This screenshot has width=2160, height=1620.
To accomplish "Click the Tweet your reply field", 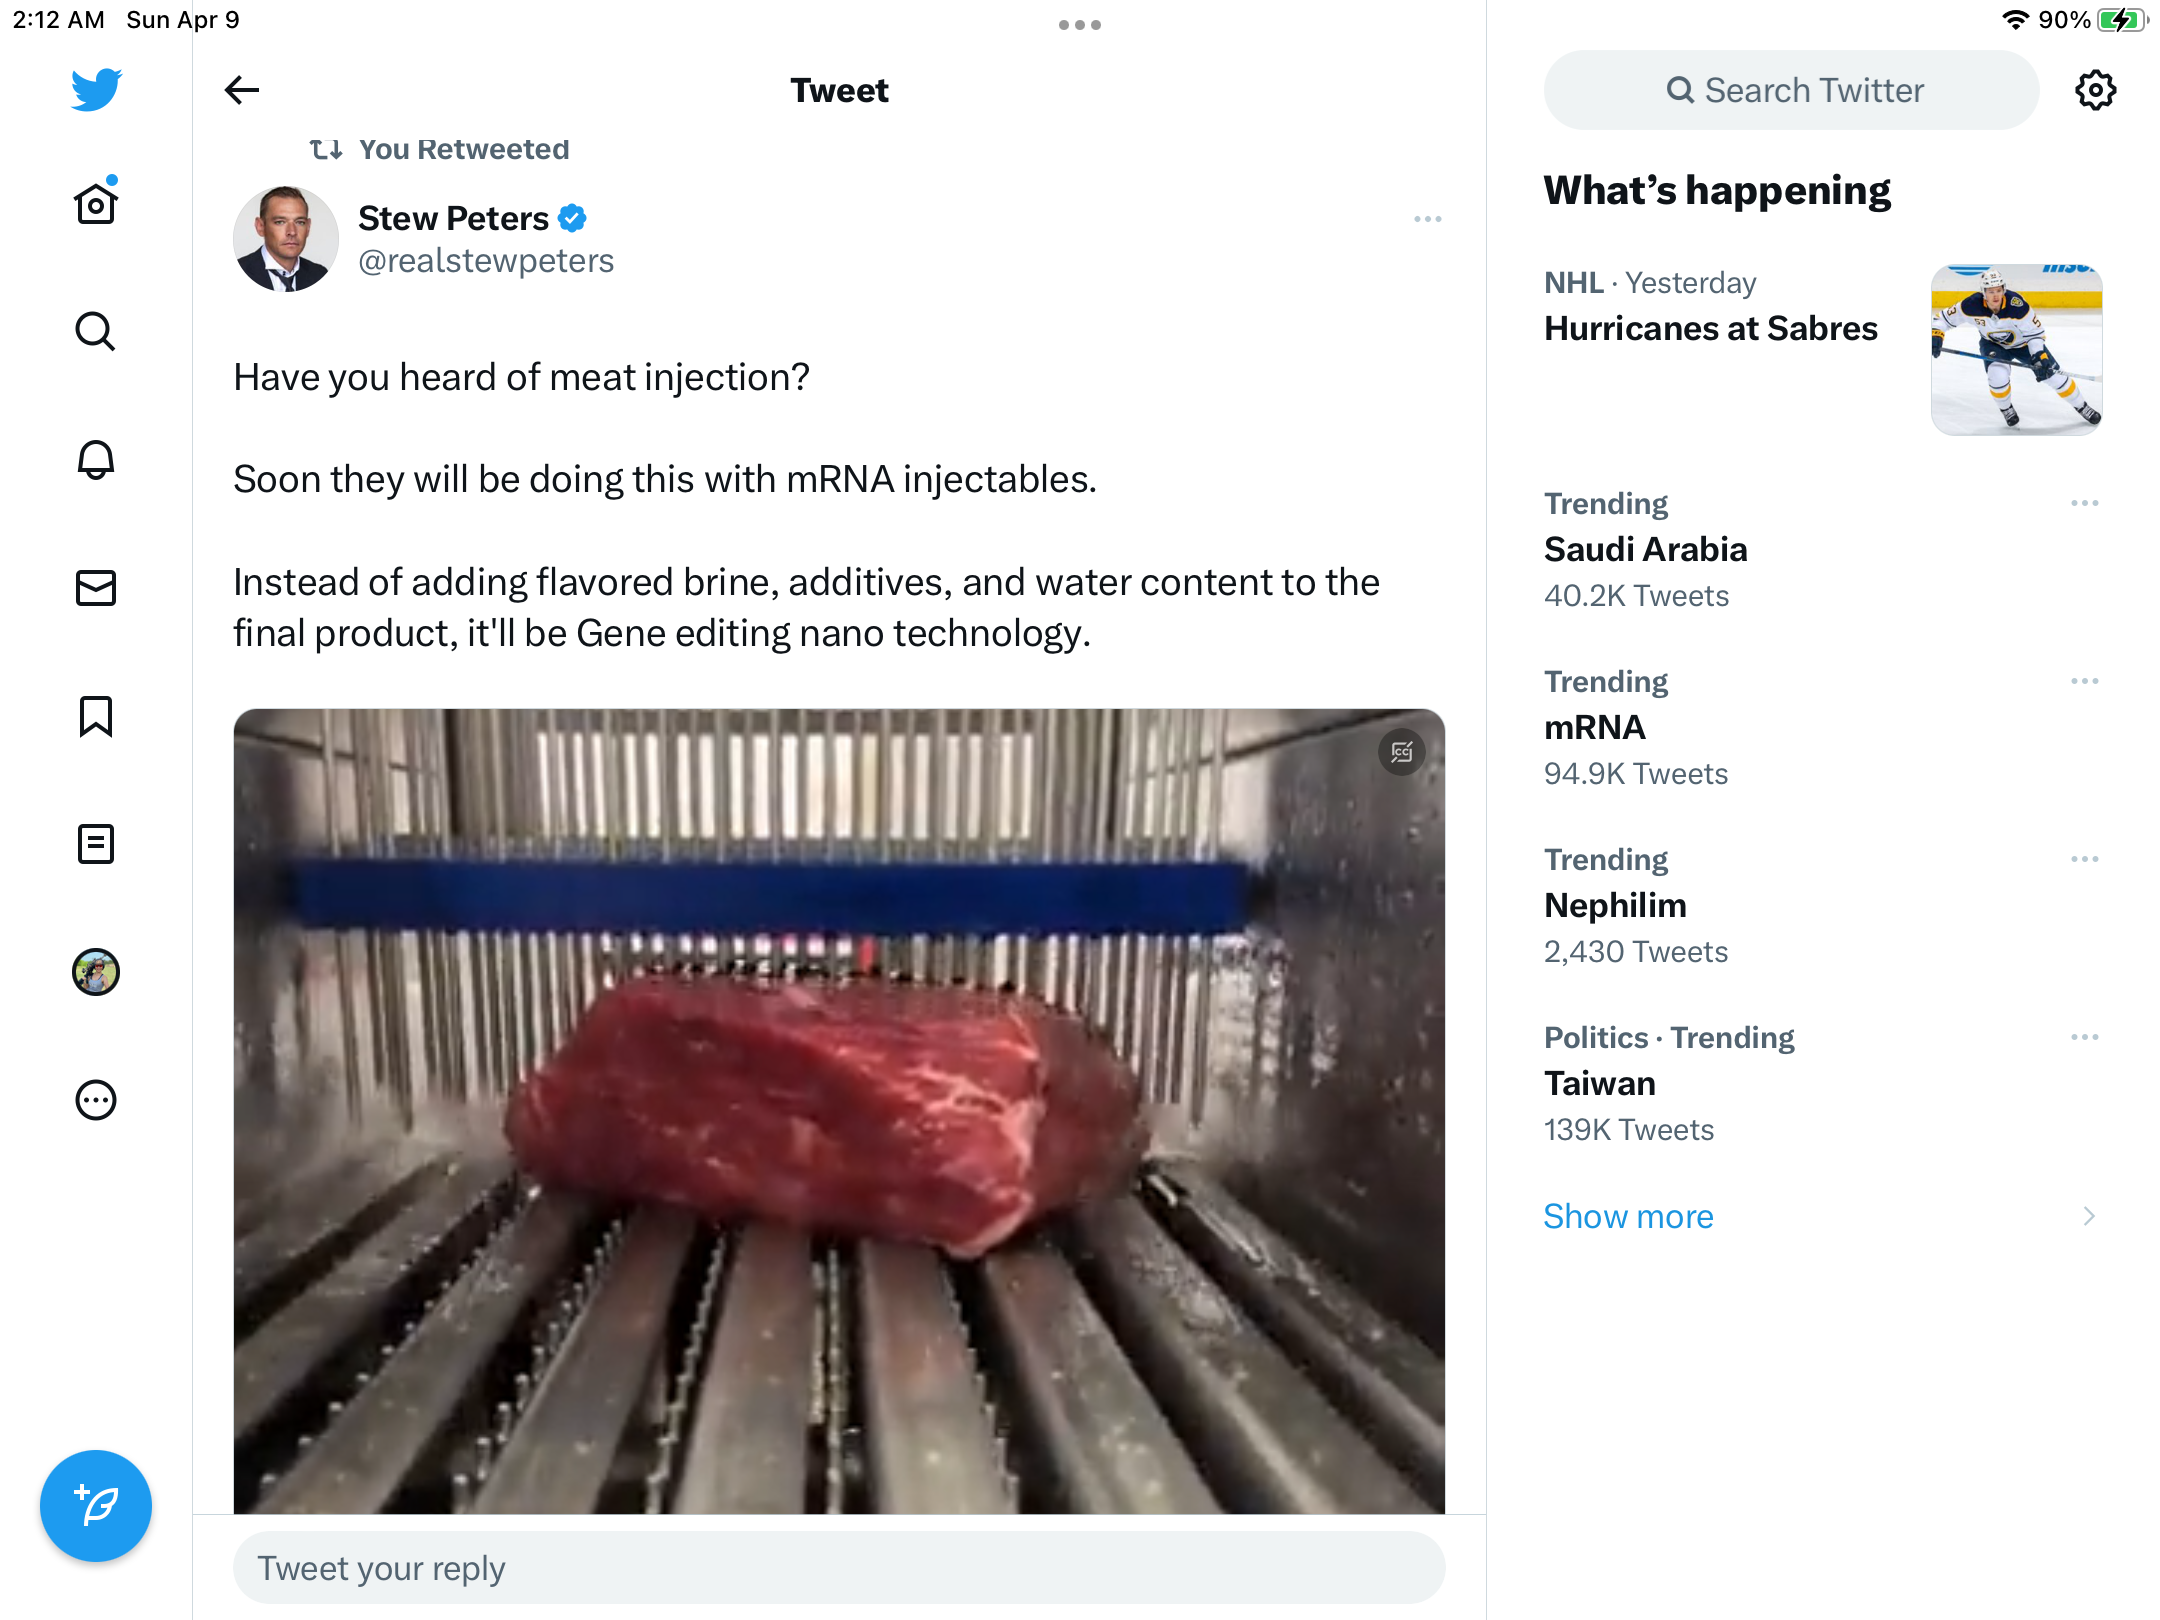I will (838, 1568).
